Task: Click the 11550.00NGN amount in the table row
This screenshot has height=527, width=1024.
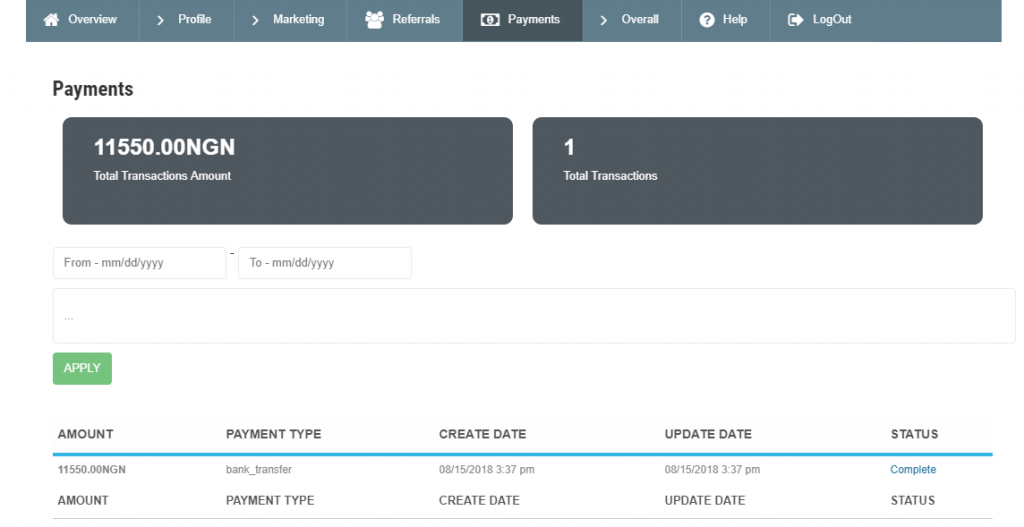Action: pos(92,470)
